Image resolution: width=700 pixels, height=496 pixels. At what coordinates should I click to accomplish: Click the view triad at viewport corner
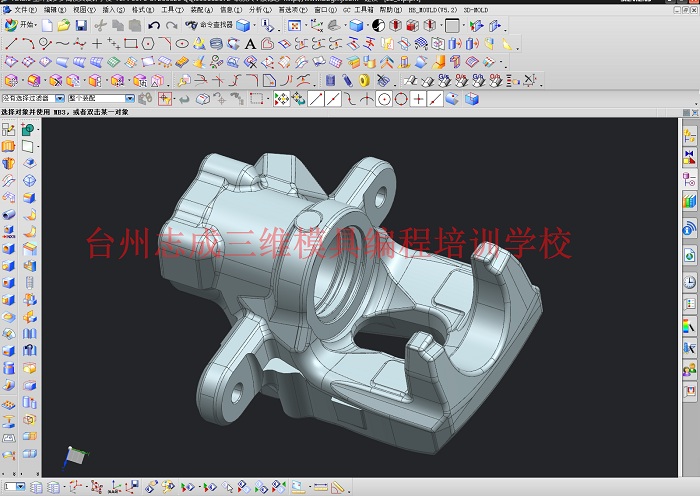75,458
